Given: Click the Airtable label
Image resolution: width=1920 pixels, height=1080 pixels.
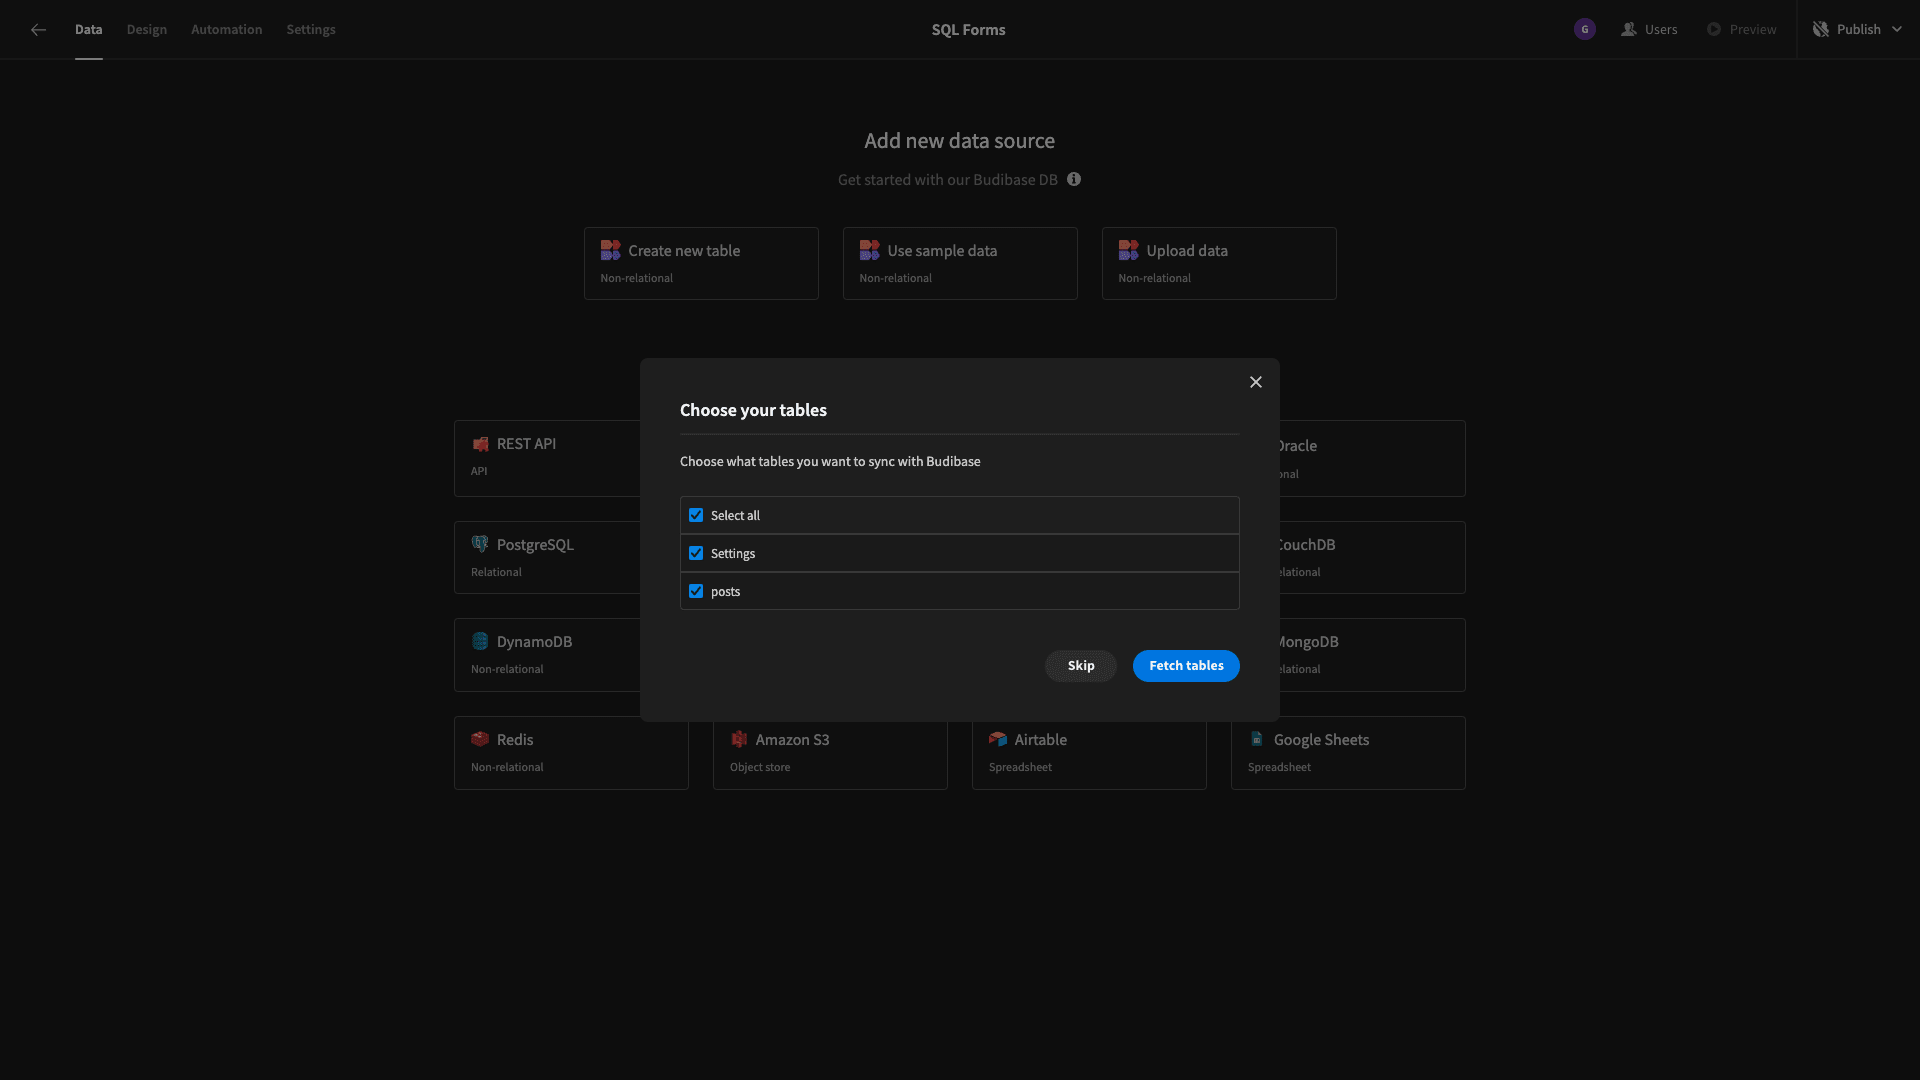Looking at the screenshot, I should click(1040, 740).
